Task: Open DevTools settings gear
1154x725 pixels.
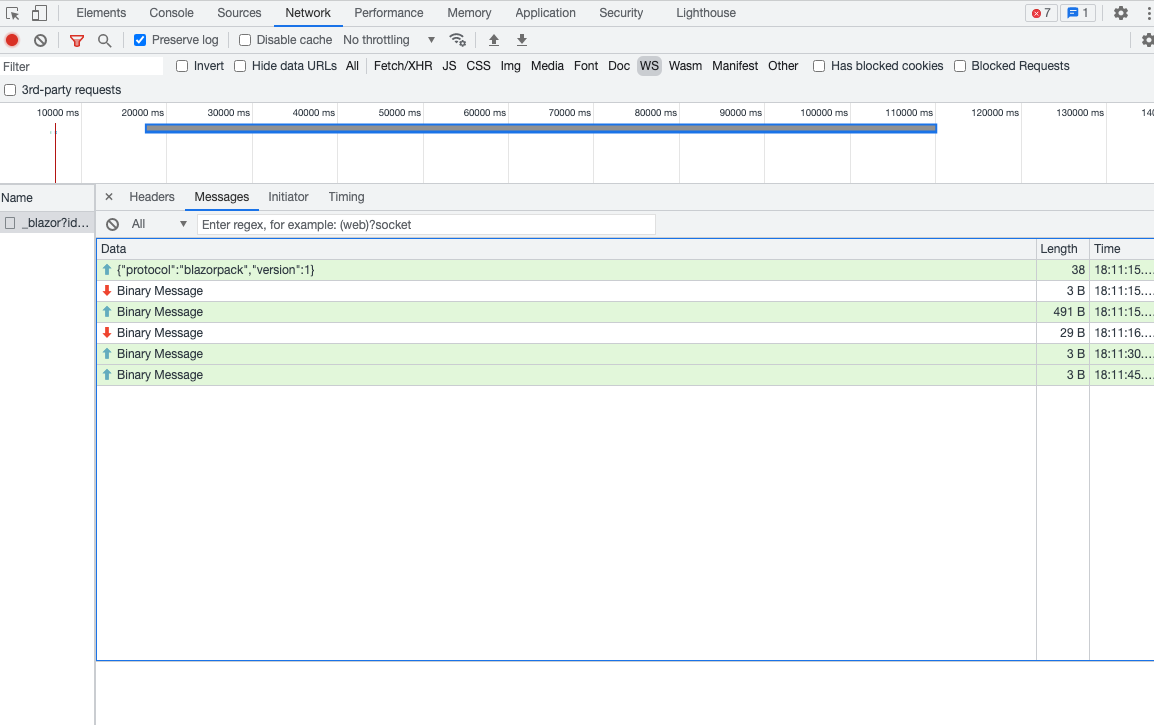Action: [x=1121, y=13]
